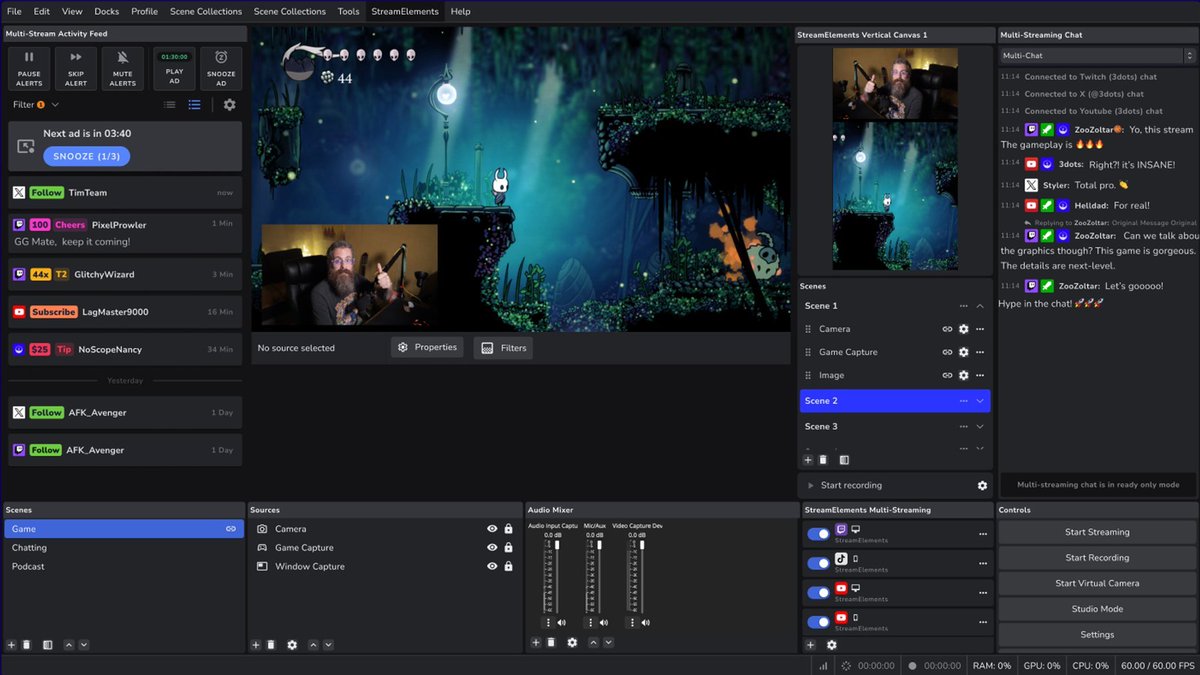
Task: Open scene filters icon in the bottom Scenes dock
Action: coord(47,645)
